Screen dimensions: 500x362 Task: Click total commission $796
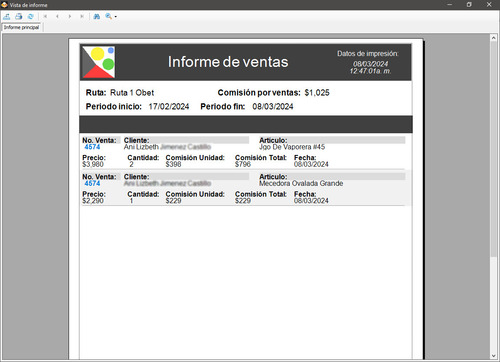click(x=243, y=164)
